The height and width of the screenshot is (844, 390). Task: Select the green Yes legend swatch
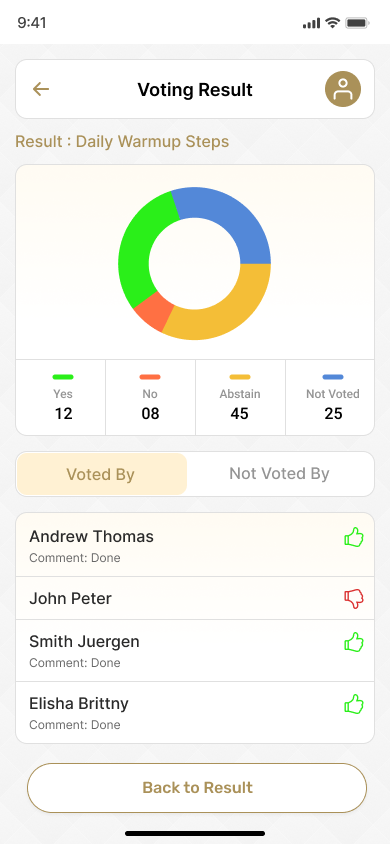pyautogui.click(x=63, y=377)
